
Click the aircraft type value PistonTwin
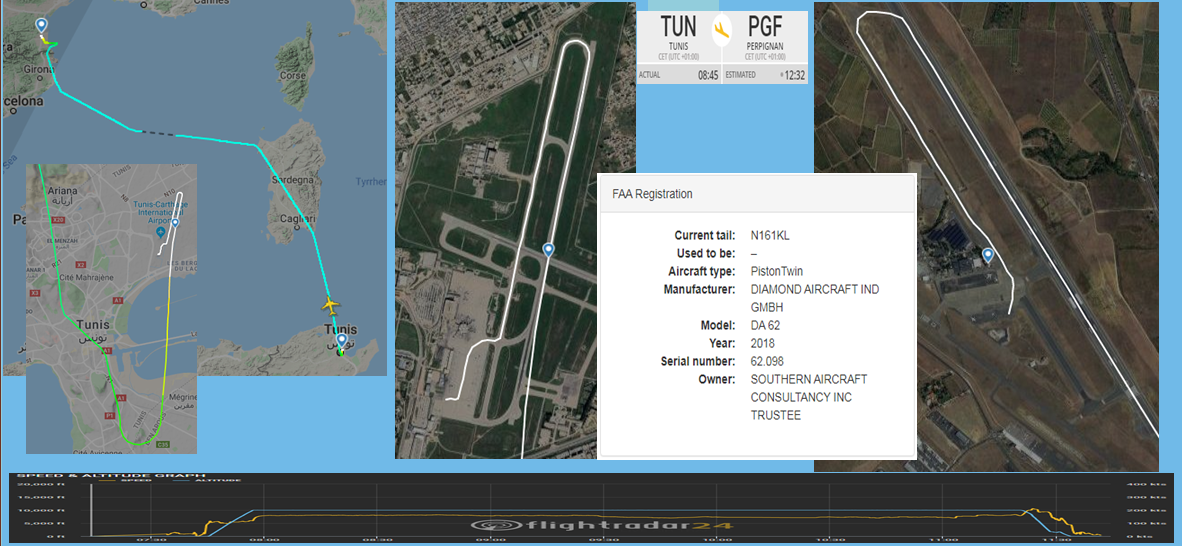[x=778, y=271]
